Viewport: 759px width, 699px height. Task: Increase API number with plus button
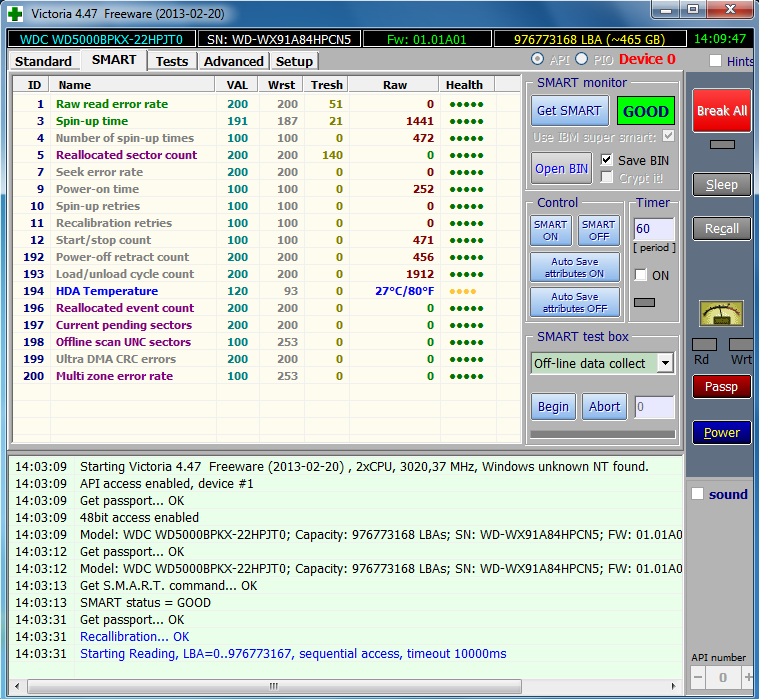(748, 677)
